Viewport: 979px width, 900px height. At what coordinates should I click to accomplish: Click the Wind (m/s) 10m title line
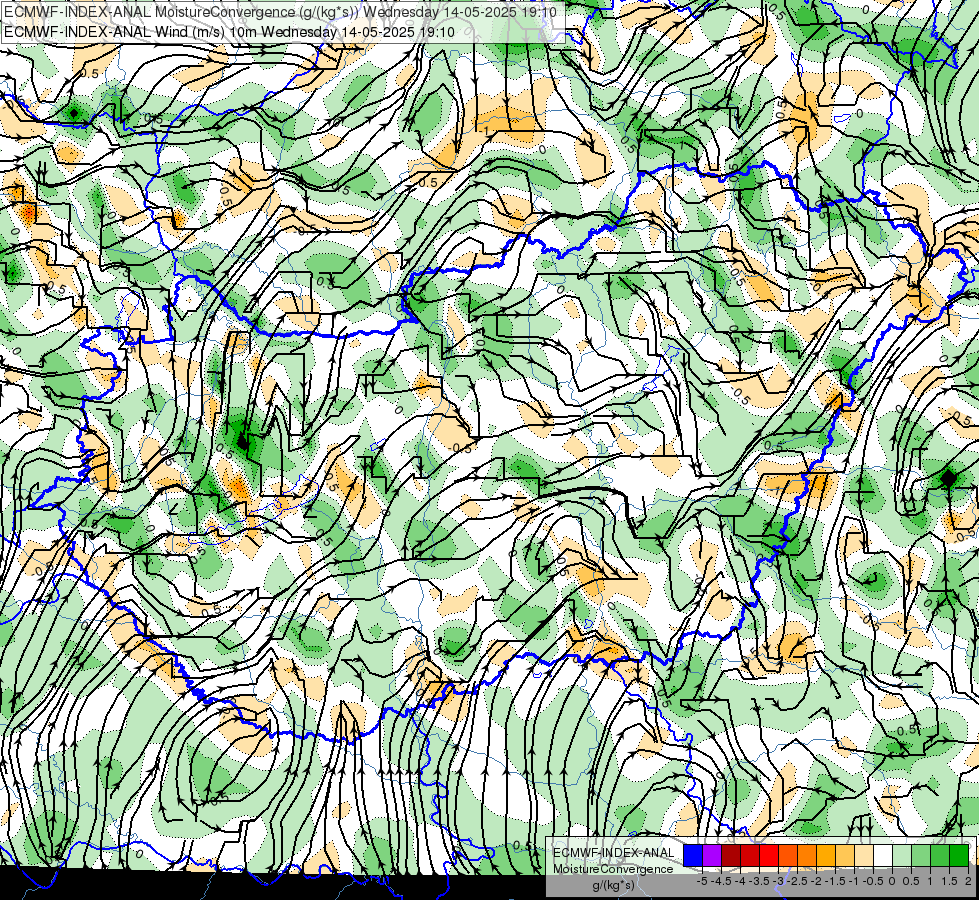pyautogui.click(x=229, y=32)
